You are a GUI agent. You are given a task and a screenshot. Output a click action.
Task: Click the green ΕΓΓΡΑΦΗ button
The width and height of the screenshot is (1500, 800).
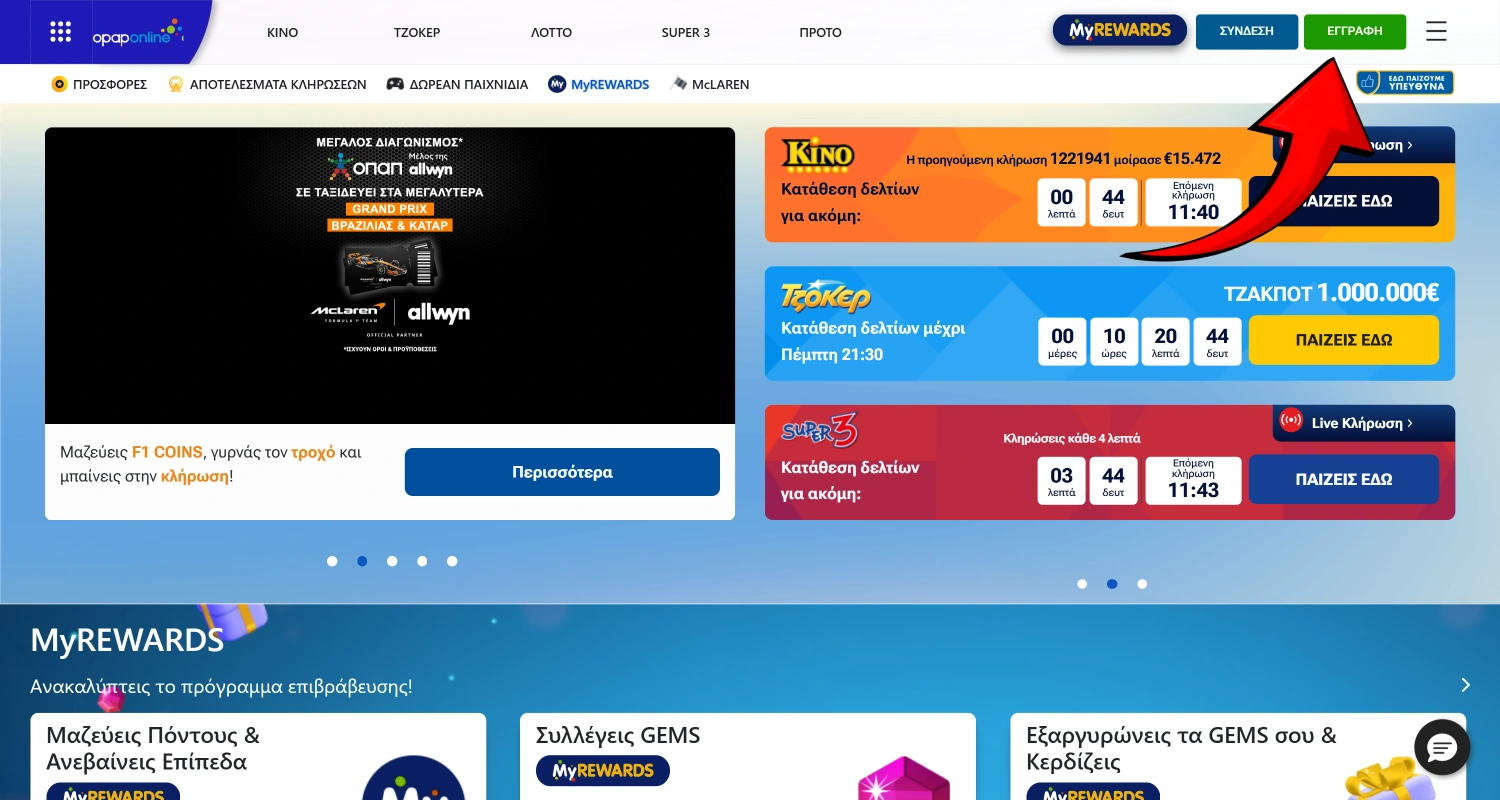1354,31
